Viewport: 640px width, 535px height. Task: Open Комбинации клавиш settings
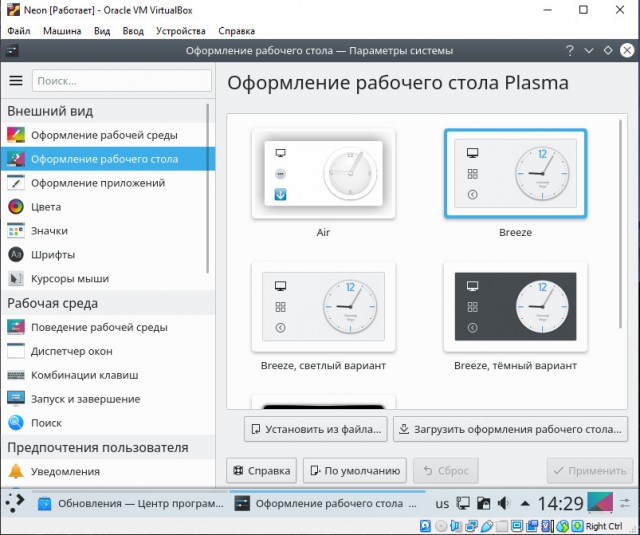[x=108, y=375]
